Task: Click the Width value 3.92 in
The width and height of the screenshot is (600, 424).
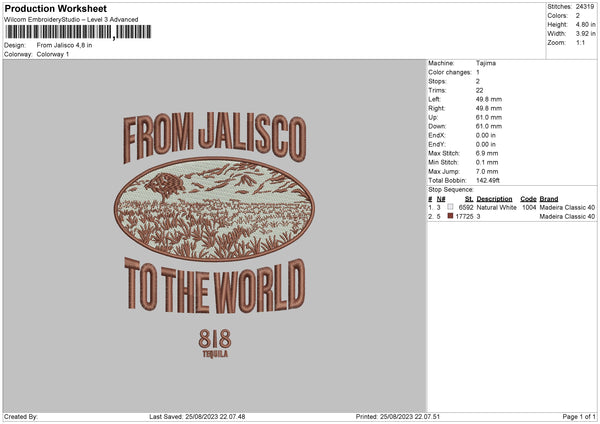Action: 585,34
